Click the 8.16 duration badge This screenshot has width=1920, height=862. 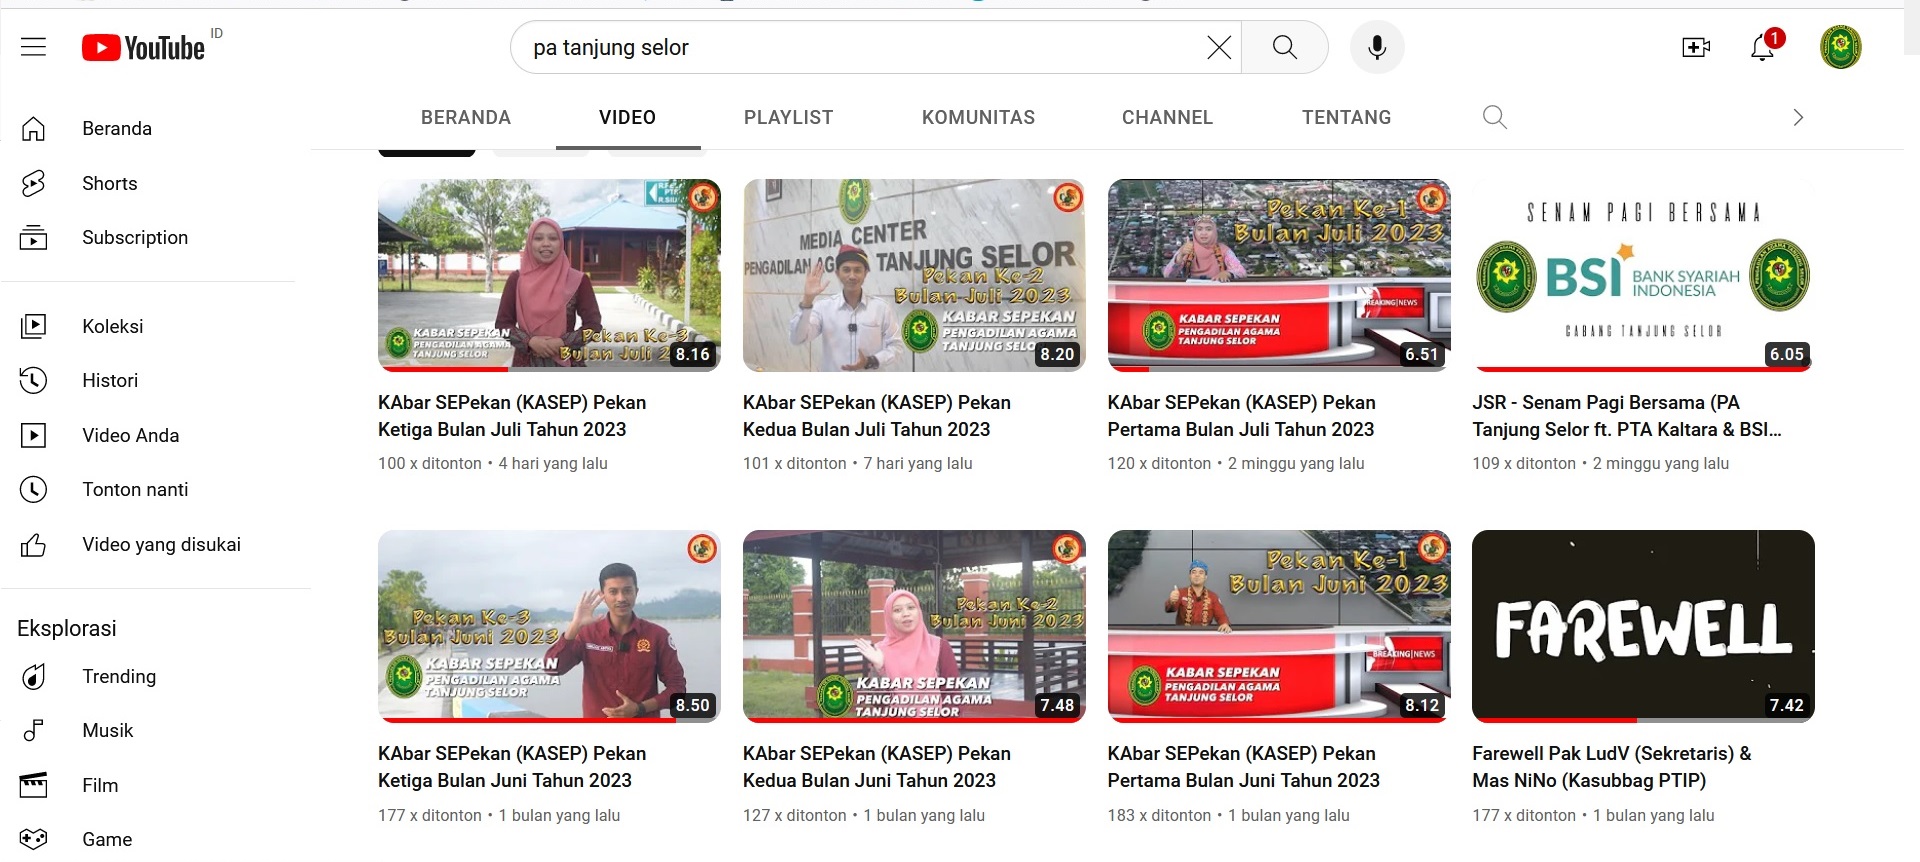[692, 354]
